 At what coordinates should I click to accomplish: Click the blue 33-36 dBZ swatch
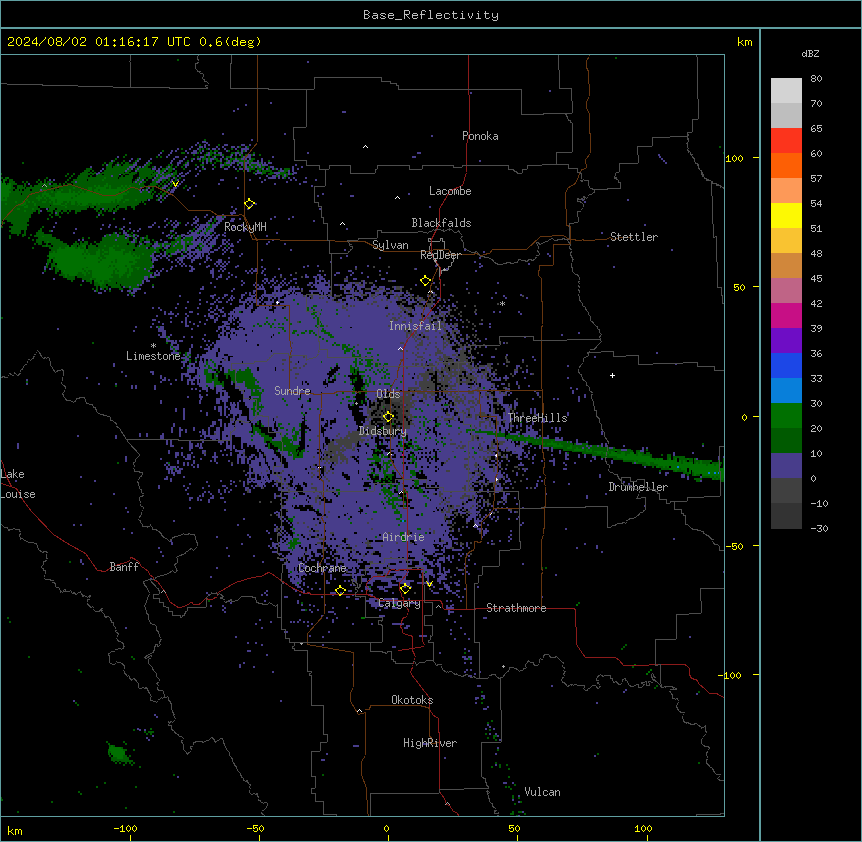tap(786, 366)
